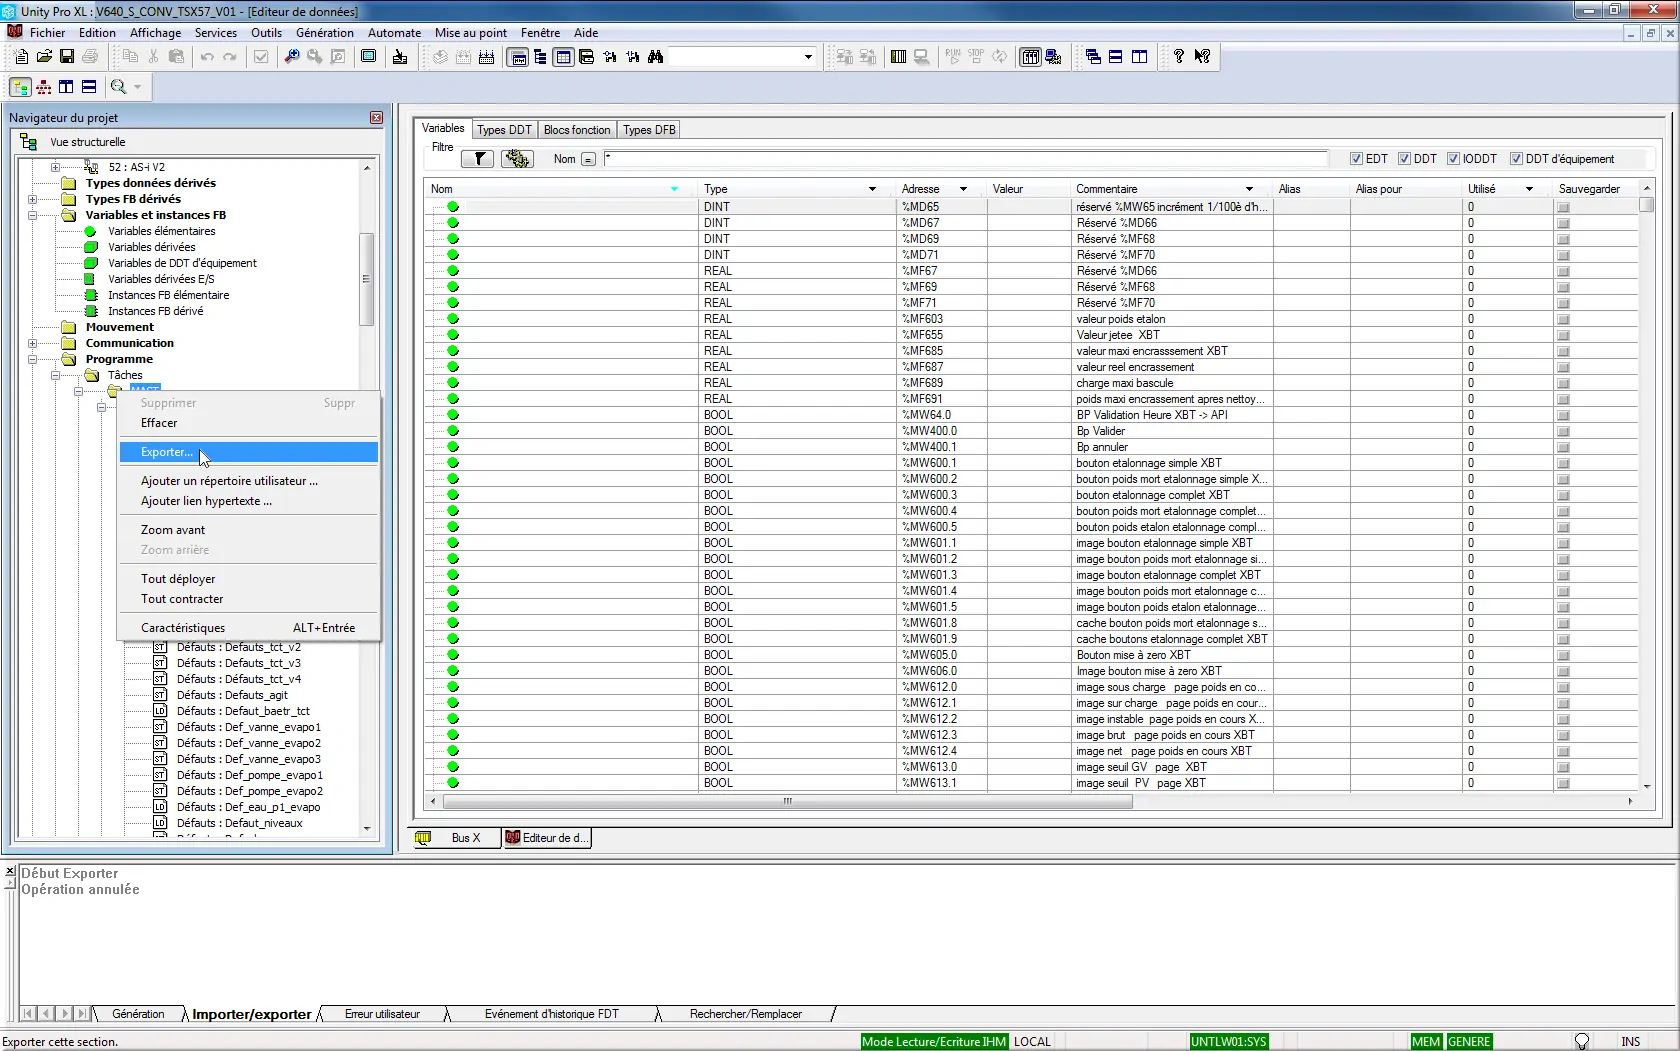Switch to the Bus X window tab

pyautogui.click(x=456, y=838)
